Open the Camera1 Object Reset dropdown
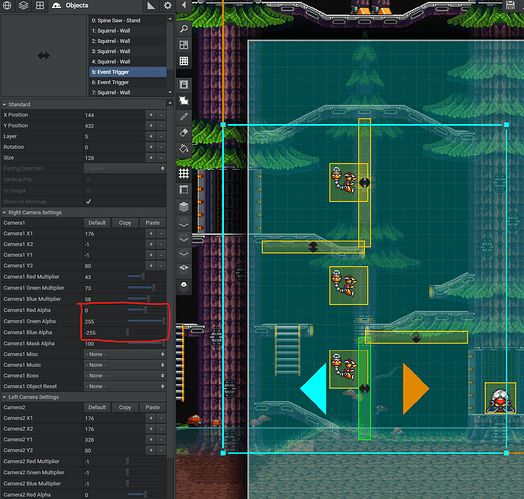Viewport: 524px width, 499px height. click(x=125, y=386)
